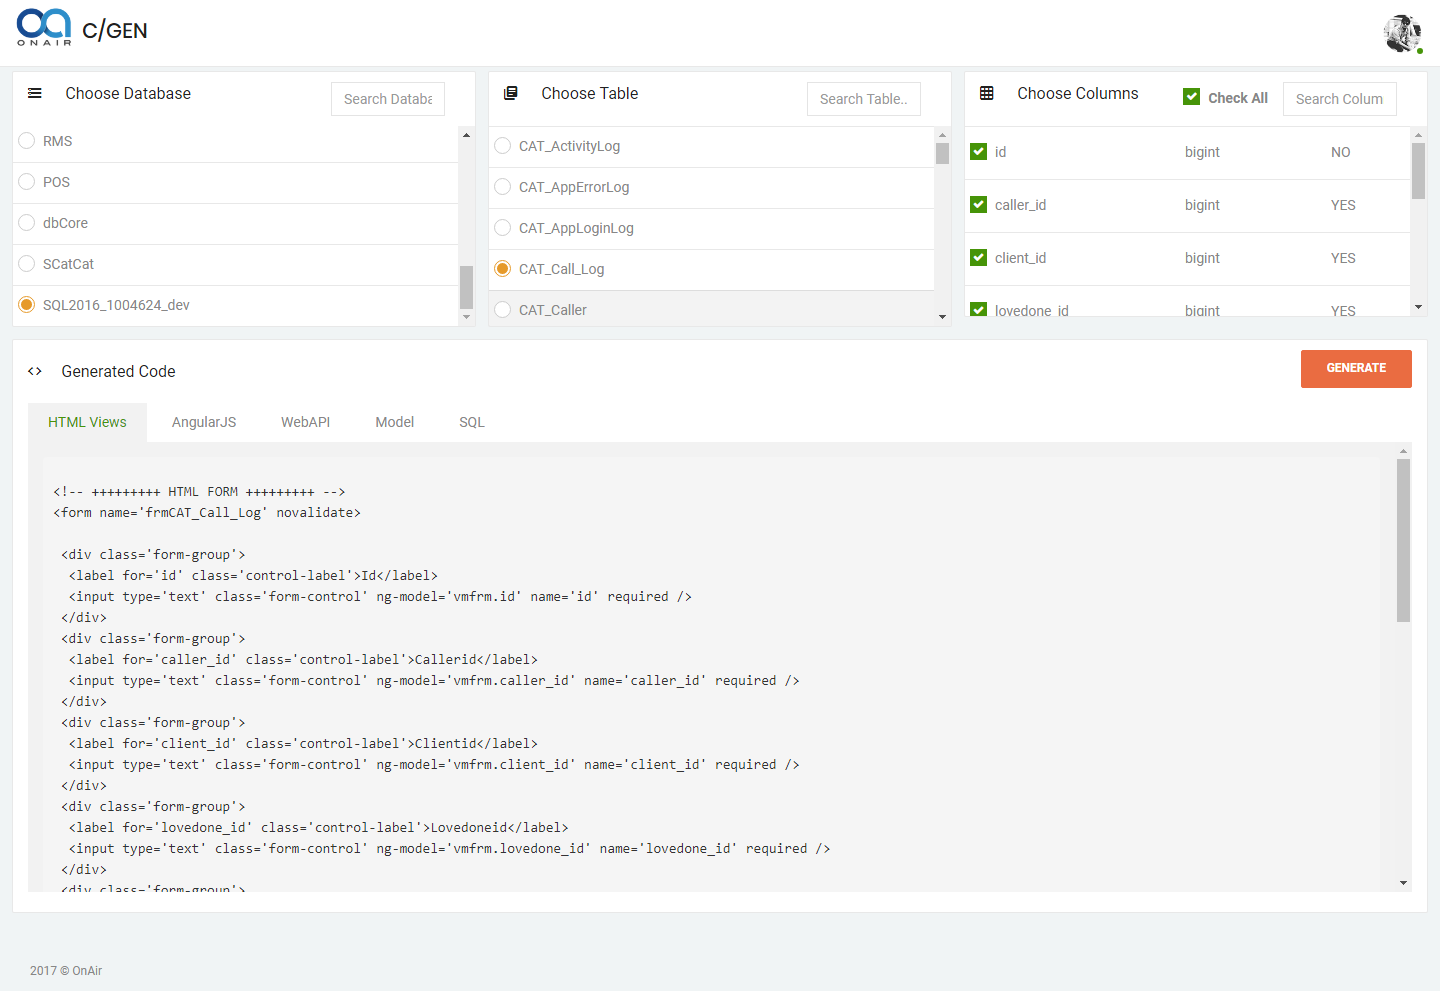Click the table list scroll-up arrow

point(942,134)
